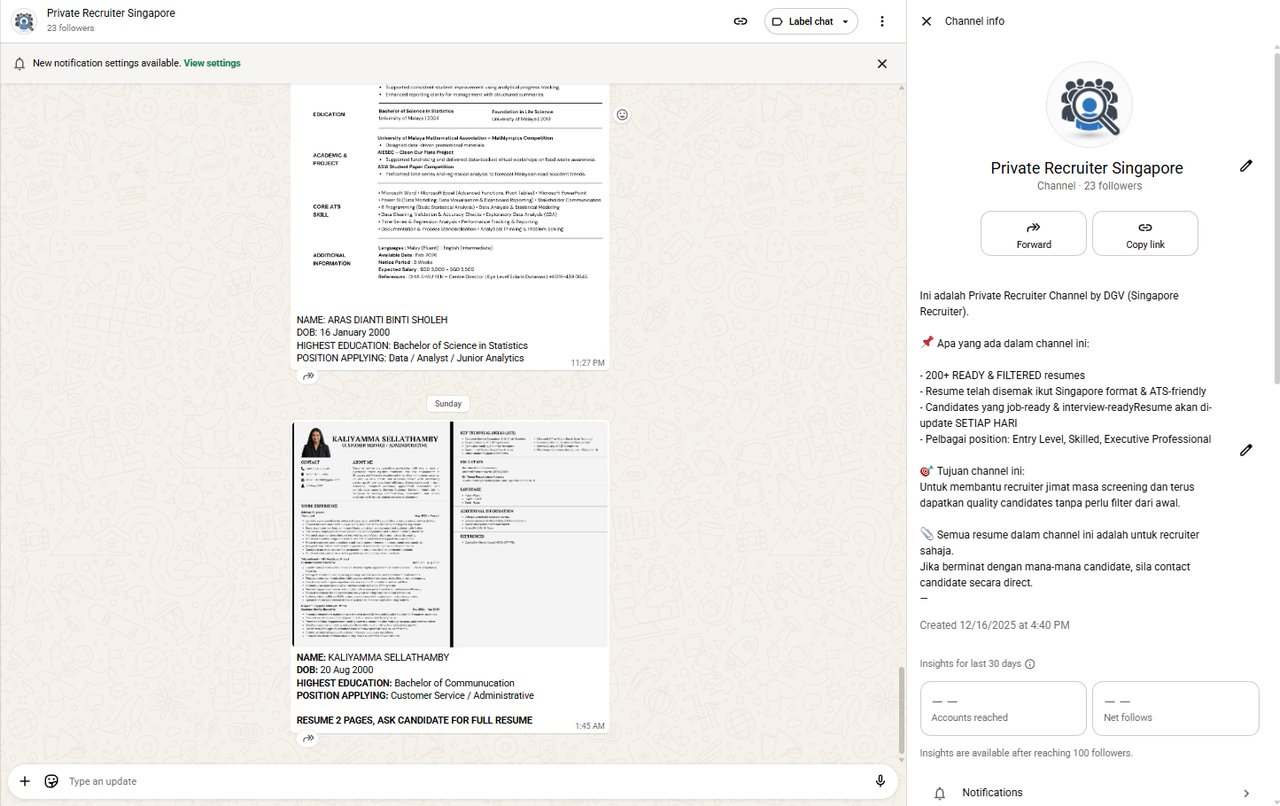Open Kaliyamma resume second page image
This screenshot has width=1280, height=806.
point(531,534)
